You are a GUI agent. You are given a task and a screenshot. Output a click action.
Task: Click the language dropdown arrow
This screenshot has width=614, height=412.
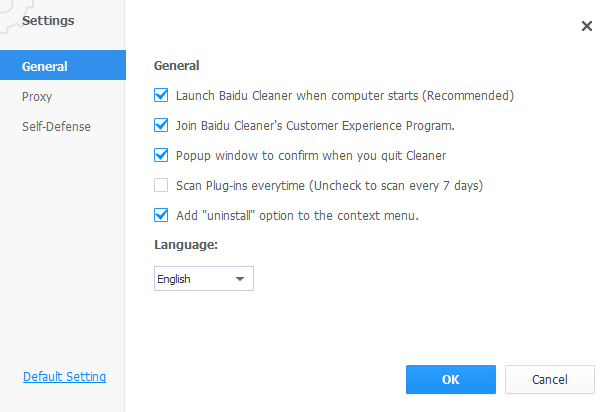point(240,279)
